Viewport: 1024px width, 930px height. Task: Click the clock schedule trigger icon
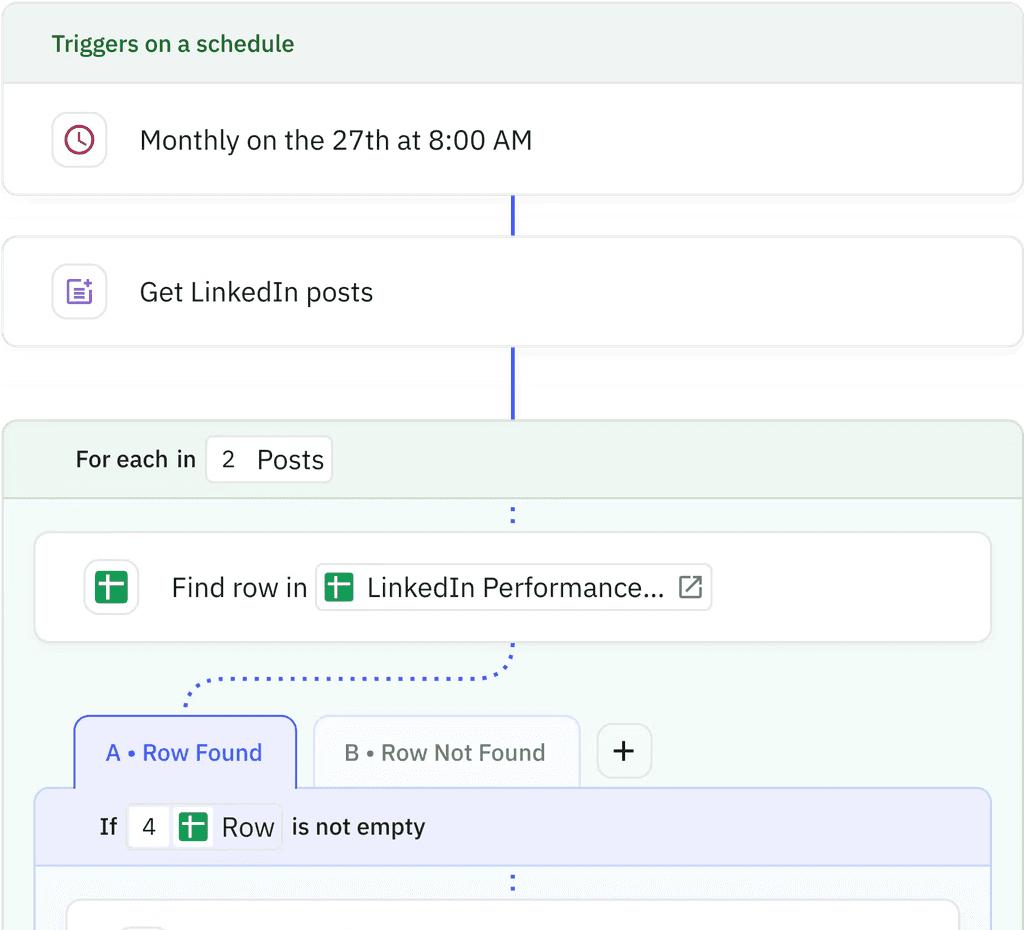(x=79, y=140)
